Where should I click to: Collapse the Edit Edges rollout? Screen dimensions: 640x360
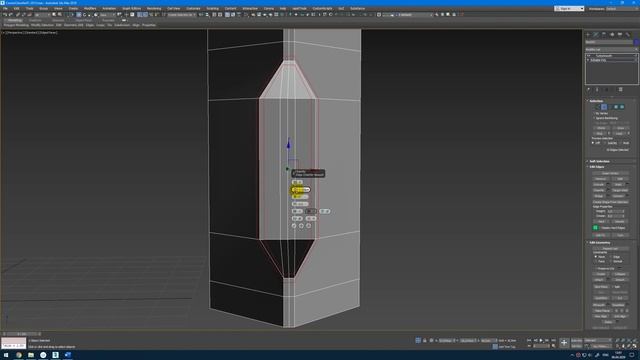coord(597,167)
